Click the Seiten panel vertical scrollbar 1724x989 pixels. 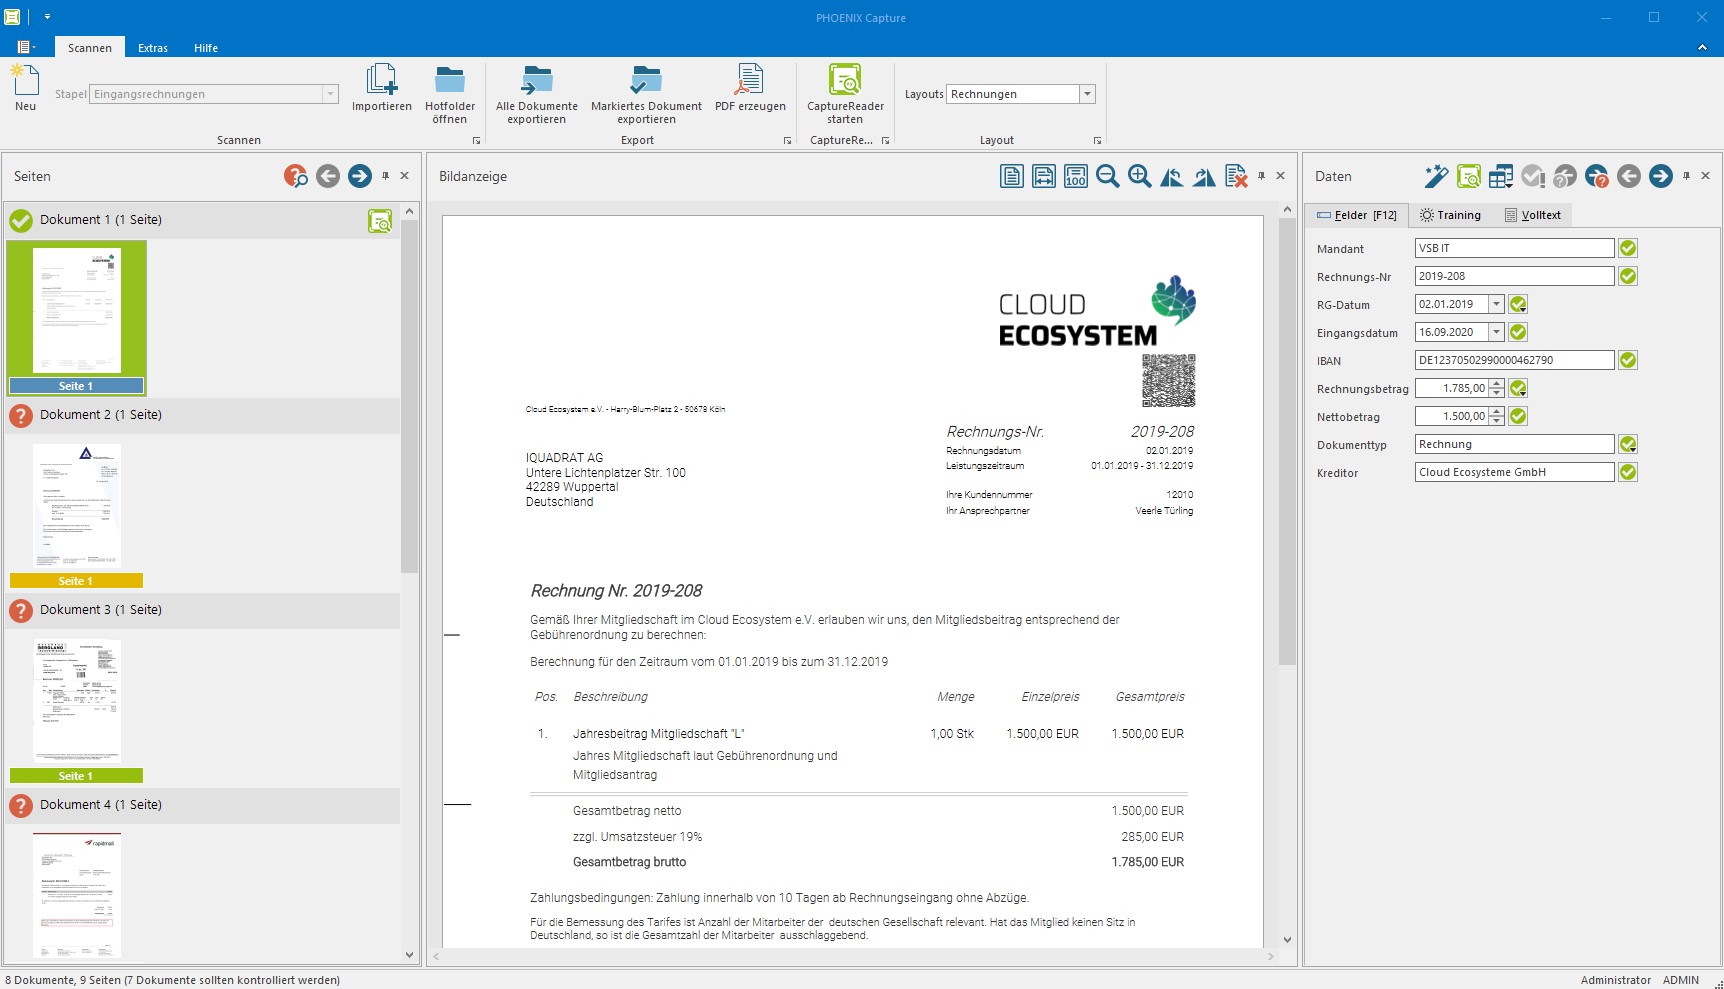pyautogui.click(x=409, y=396)
